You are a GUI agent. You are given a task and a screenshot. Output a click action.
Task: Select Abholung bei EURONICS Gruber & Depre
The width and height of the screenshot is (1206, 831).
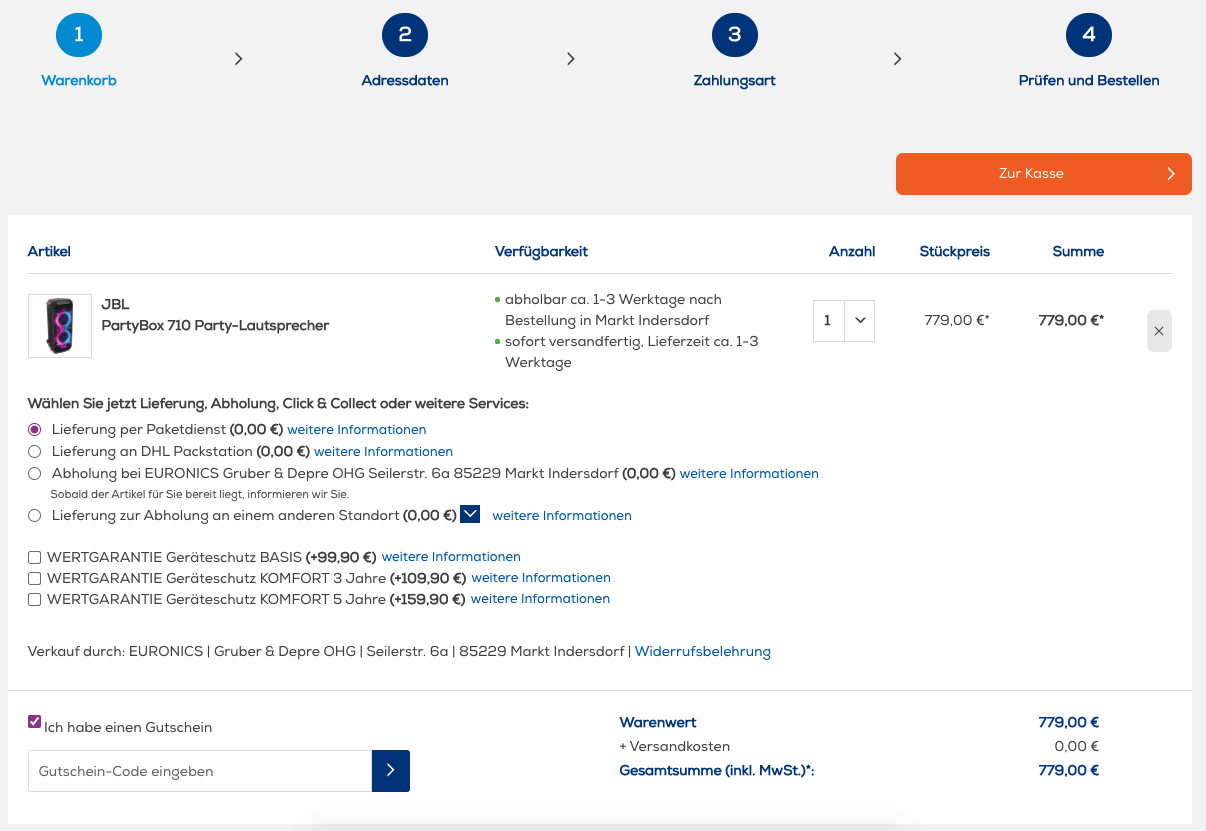point(35,474)
